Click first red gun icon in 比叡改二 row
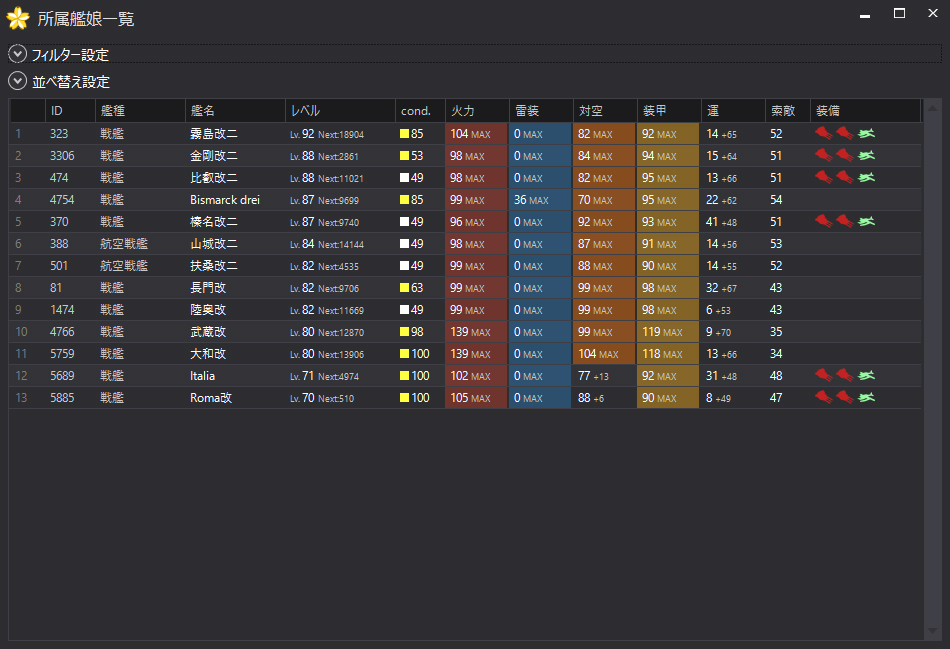The image size is (950, 649). [x=823, y=177]
